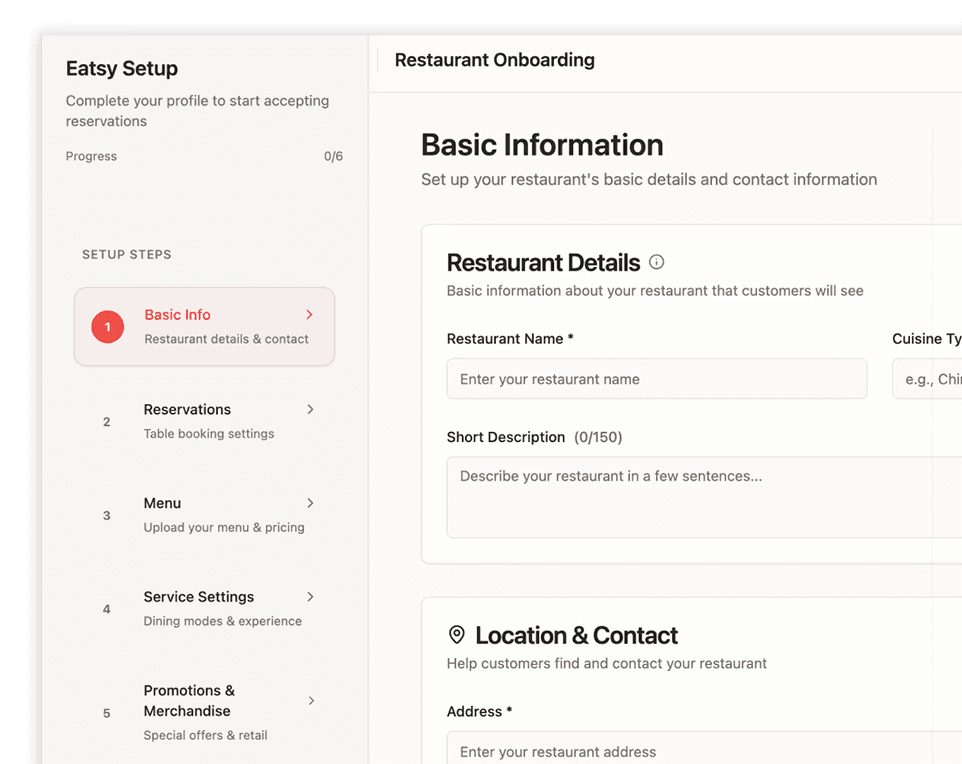This screenshot has width=962, height=764.
Task: Focus the Cuisine Type input field
Action: pyautogui.click(x=927, y=379)
